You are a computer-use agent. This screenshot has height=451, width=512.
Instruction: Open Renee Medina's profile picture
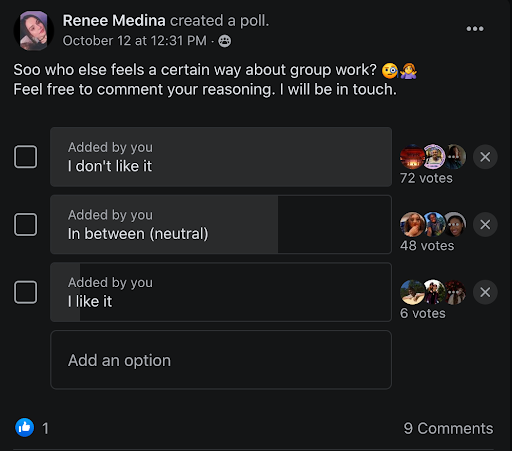[x=34, y=31]
